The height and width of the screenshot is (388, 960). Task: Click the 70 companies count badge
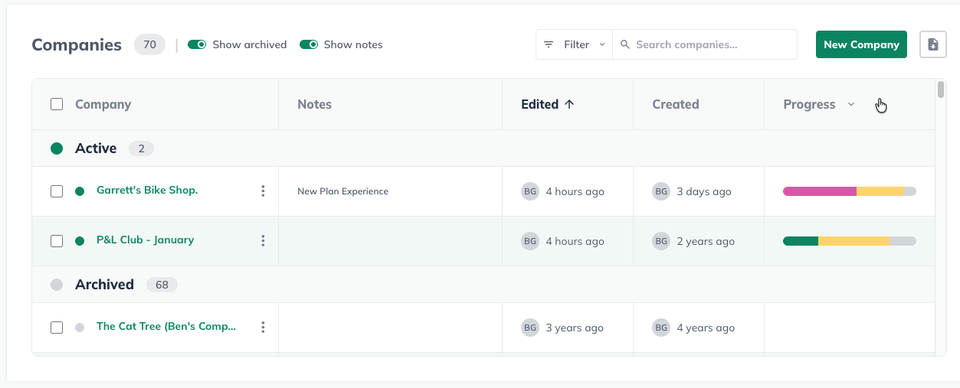149,45
